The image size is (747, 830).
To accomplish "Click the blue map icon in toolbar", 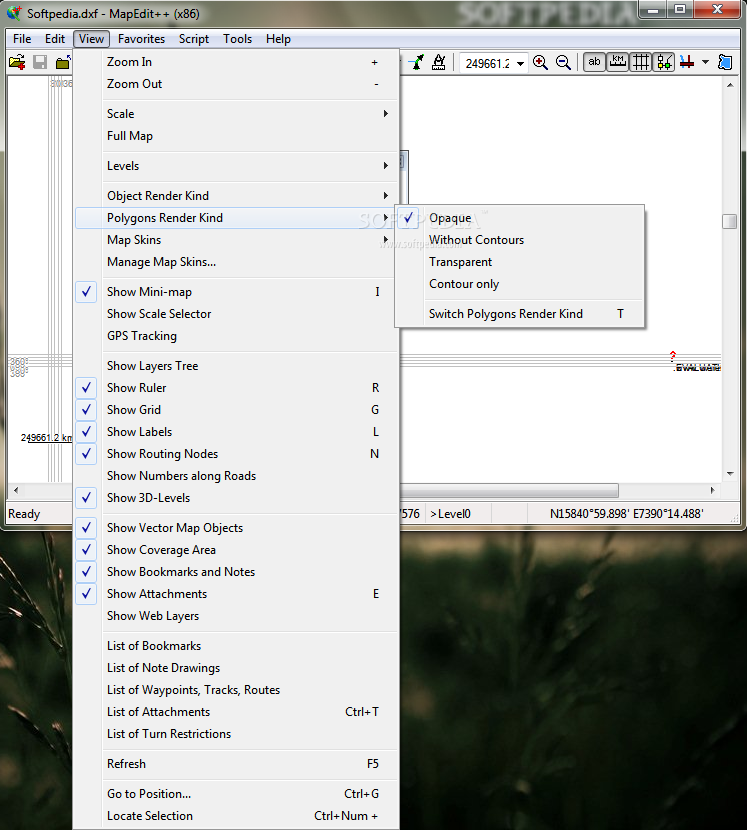I will (725, 62).
